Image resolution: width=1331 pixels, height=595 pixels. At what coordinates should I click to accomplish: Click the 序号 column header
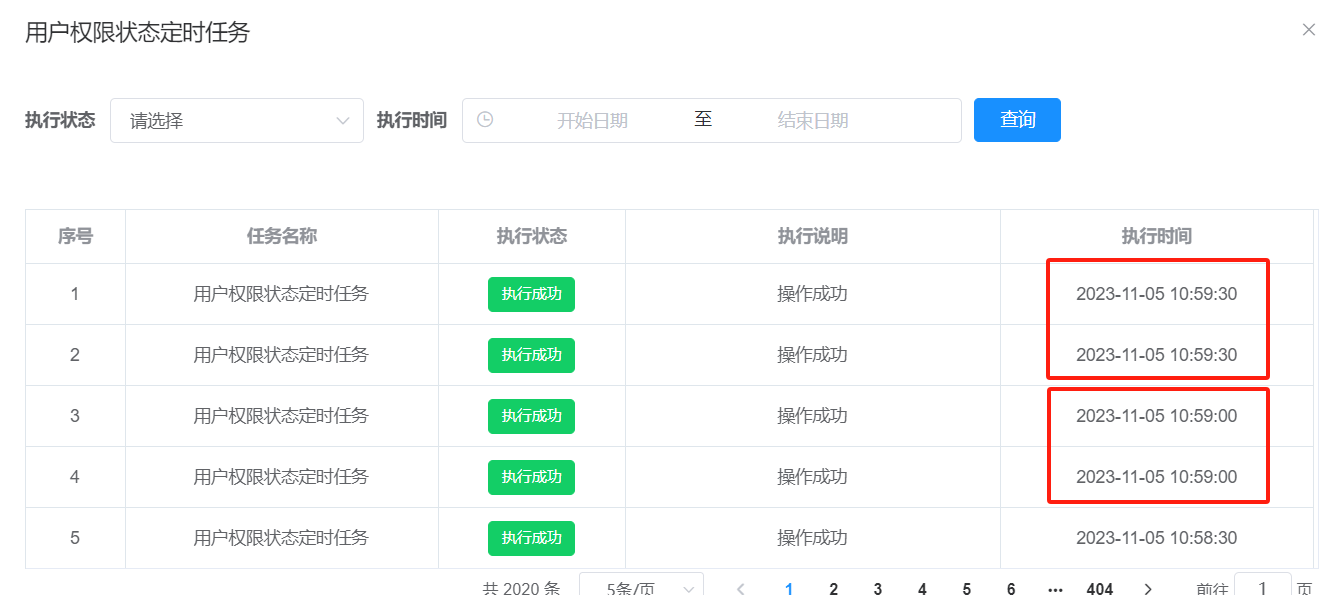[75, 237]
